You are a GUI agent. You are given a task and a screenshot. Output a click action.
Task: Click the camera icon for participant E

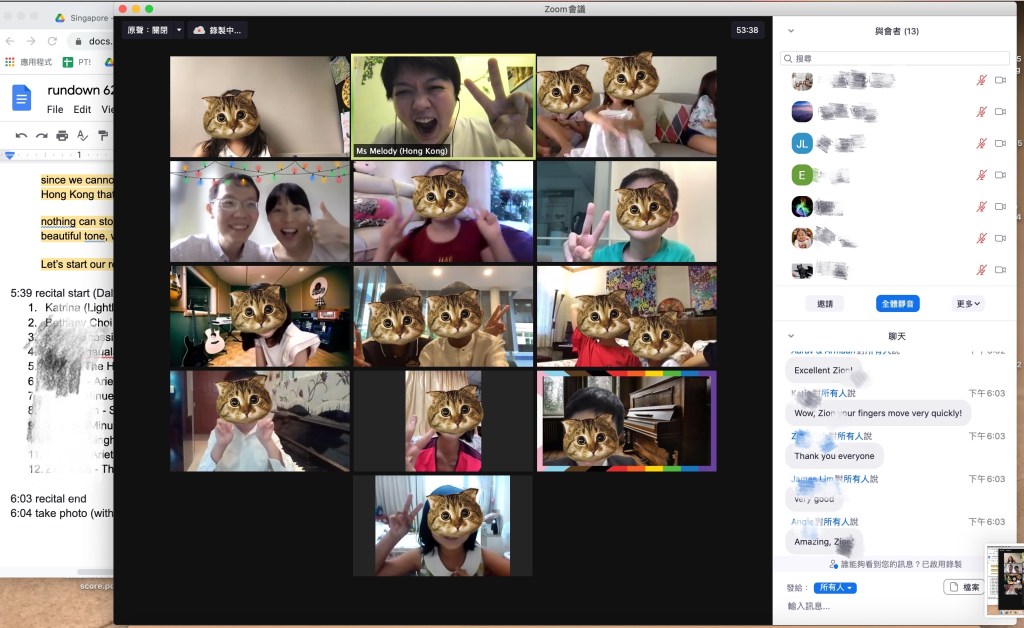pos(999,175)
